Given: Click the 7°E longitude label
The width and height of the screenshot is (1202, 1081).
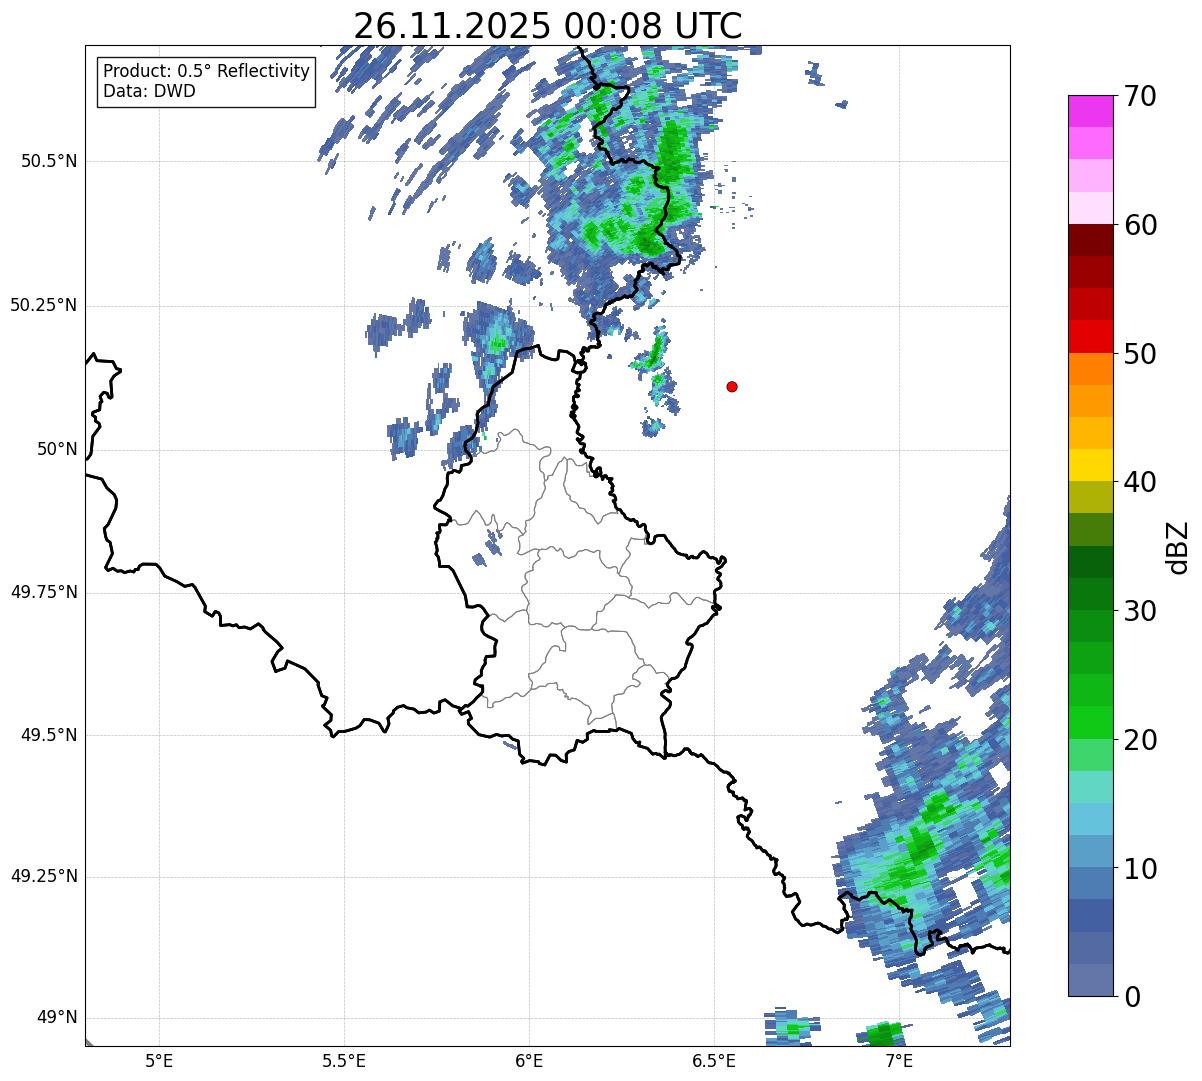Looking at the screenshot, I should click(899, 1060).
